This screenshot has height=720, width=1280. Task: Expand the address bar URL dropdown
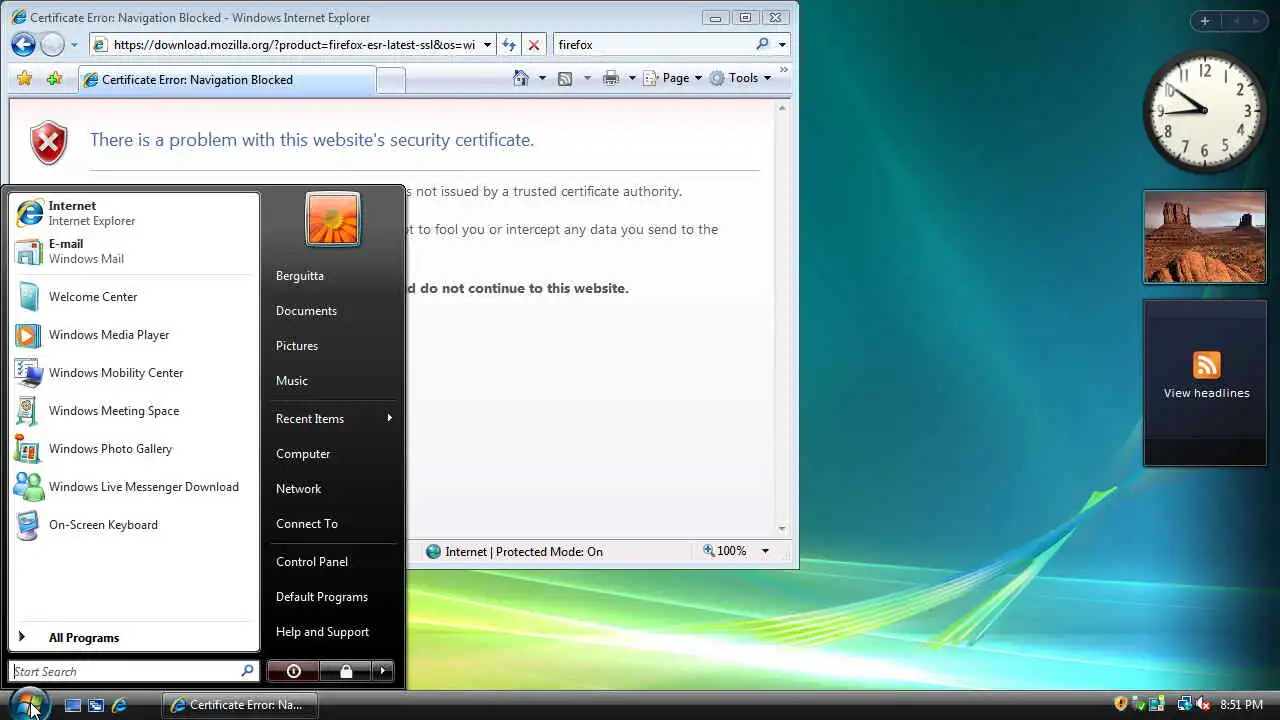pos(487,44)
